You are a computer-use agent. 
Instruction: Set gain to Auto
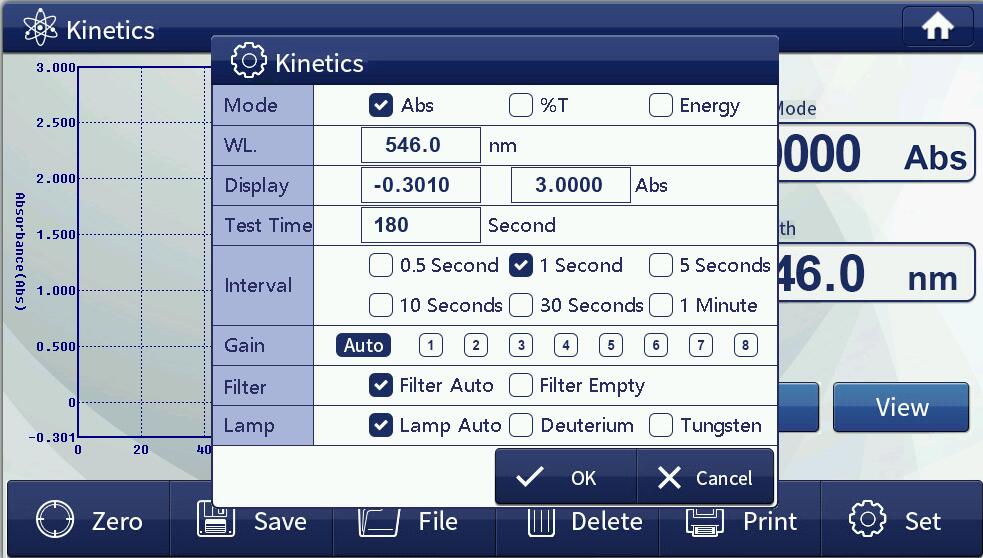point(363,345)
